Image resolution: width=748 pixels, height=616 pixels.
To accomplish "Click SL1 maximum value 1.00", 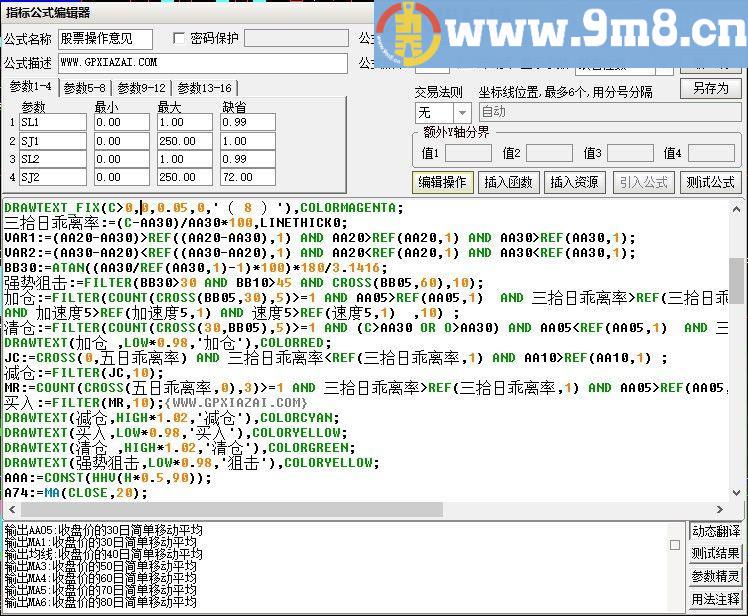I will [185, 122].
